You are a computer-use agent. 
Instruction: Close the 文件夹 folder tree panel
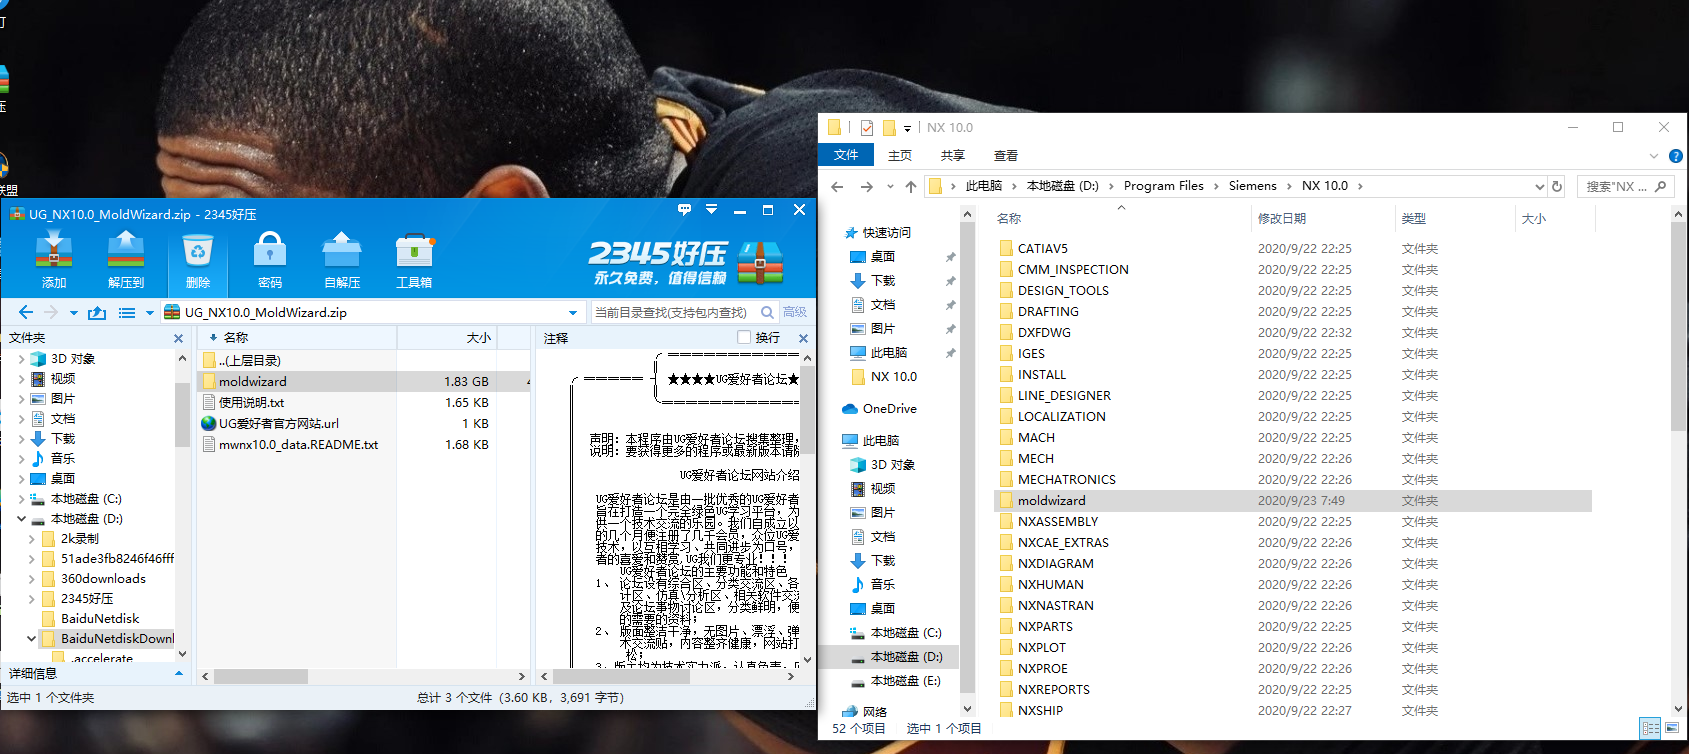click(x=178, y=338)
